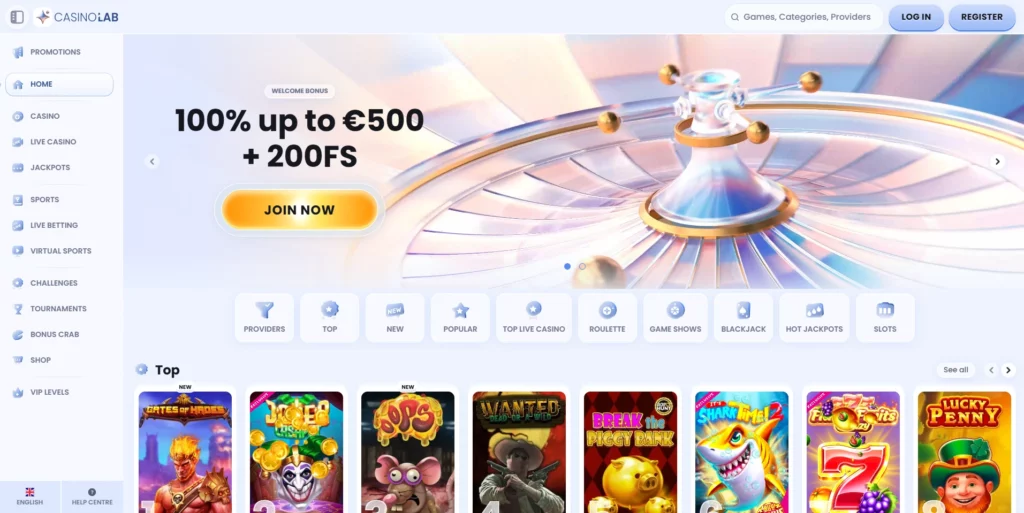Click the Join Now button

[300, 210]
